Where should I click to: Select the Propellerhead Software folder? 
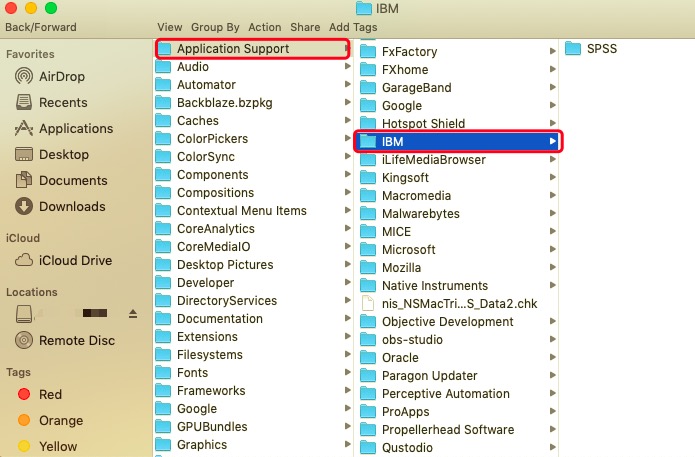457,430
